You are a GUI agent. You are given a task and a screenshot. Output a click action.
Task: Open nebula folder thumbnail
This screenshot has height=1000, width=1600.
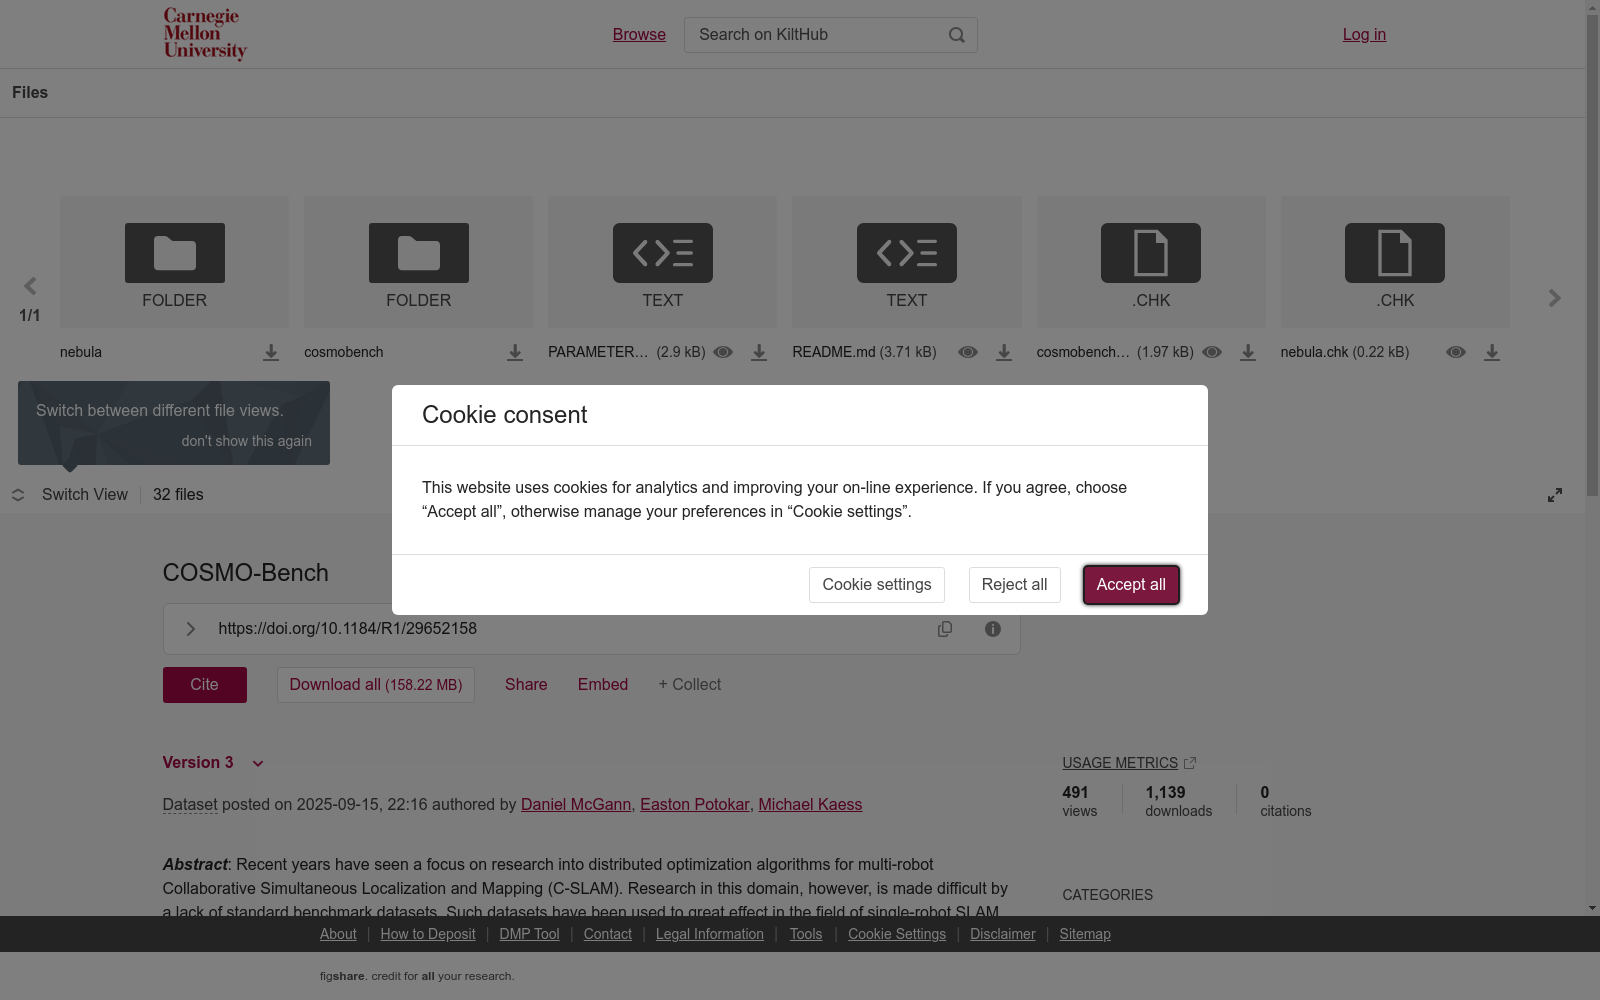click(174, 262)
